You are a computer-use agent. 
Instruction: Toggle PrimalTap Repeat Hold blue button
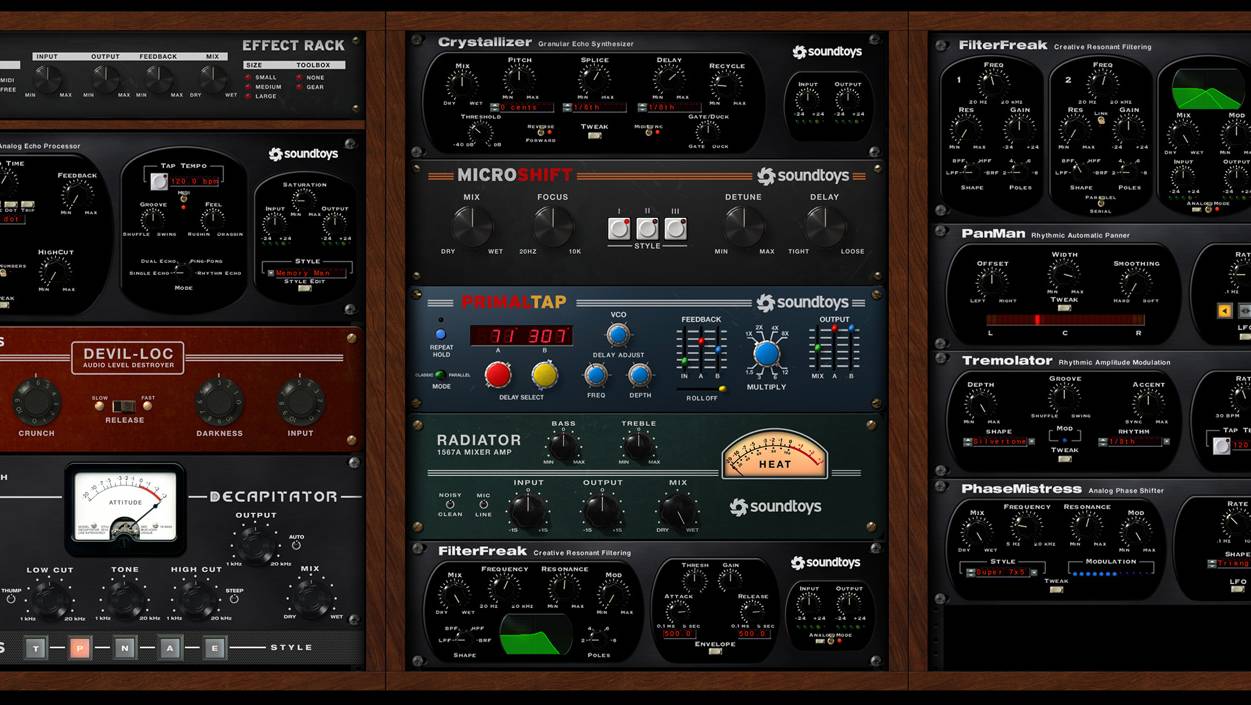(441, 334)
